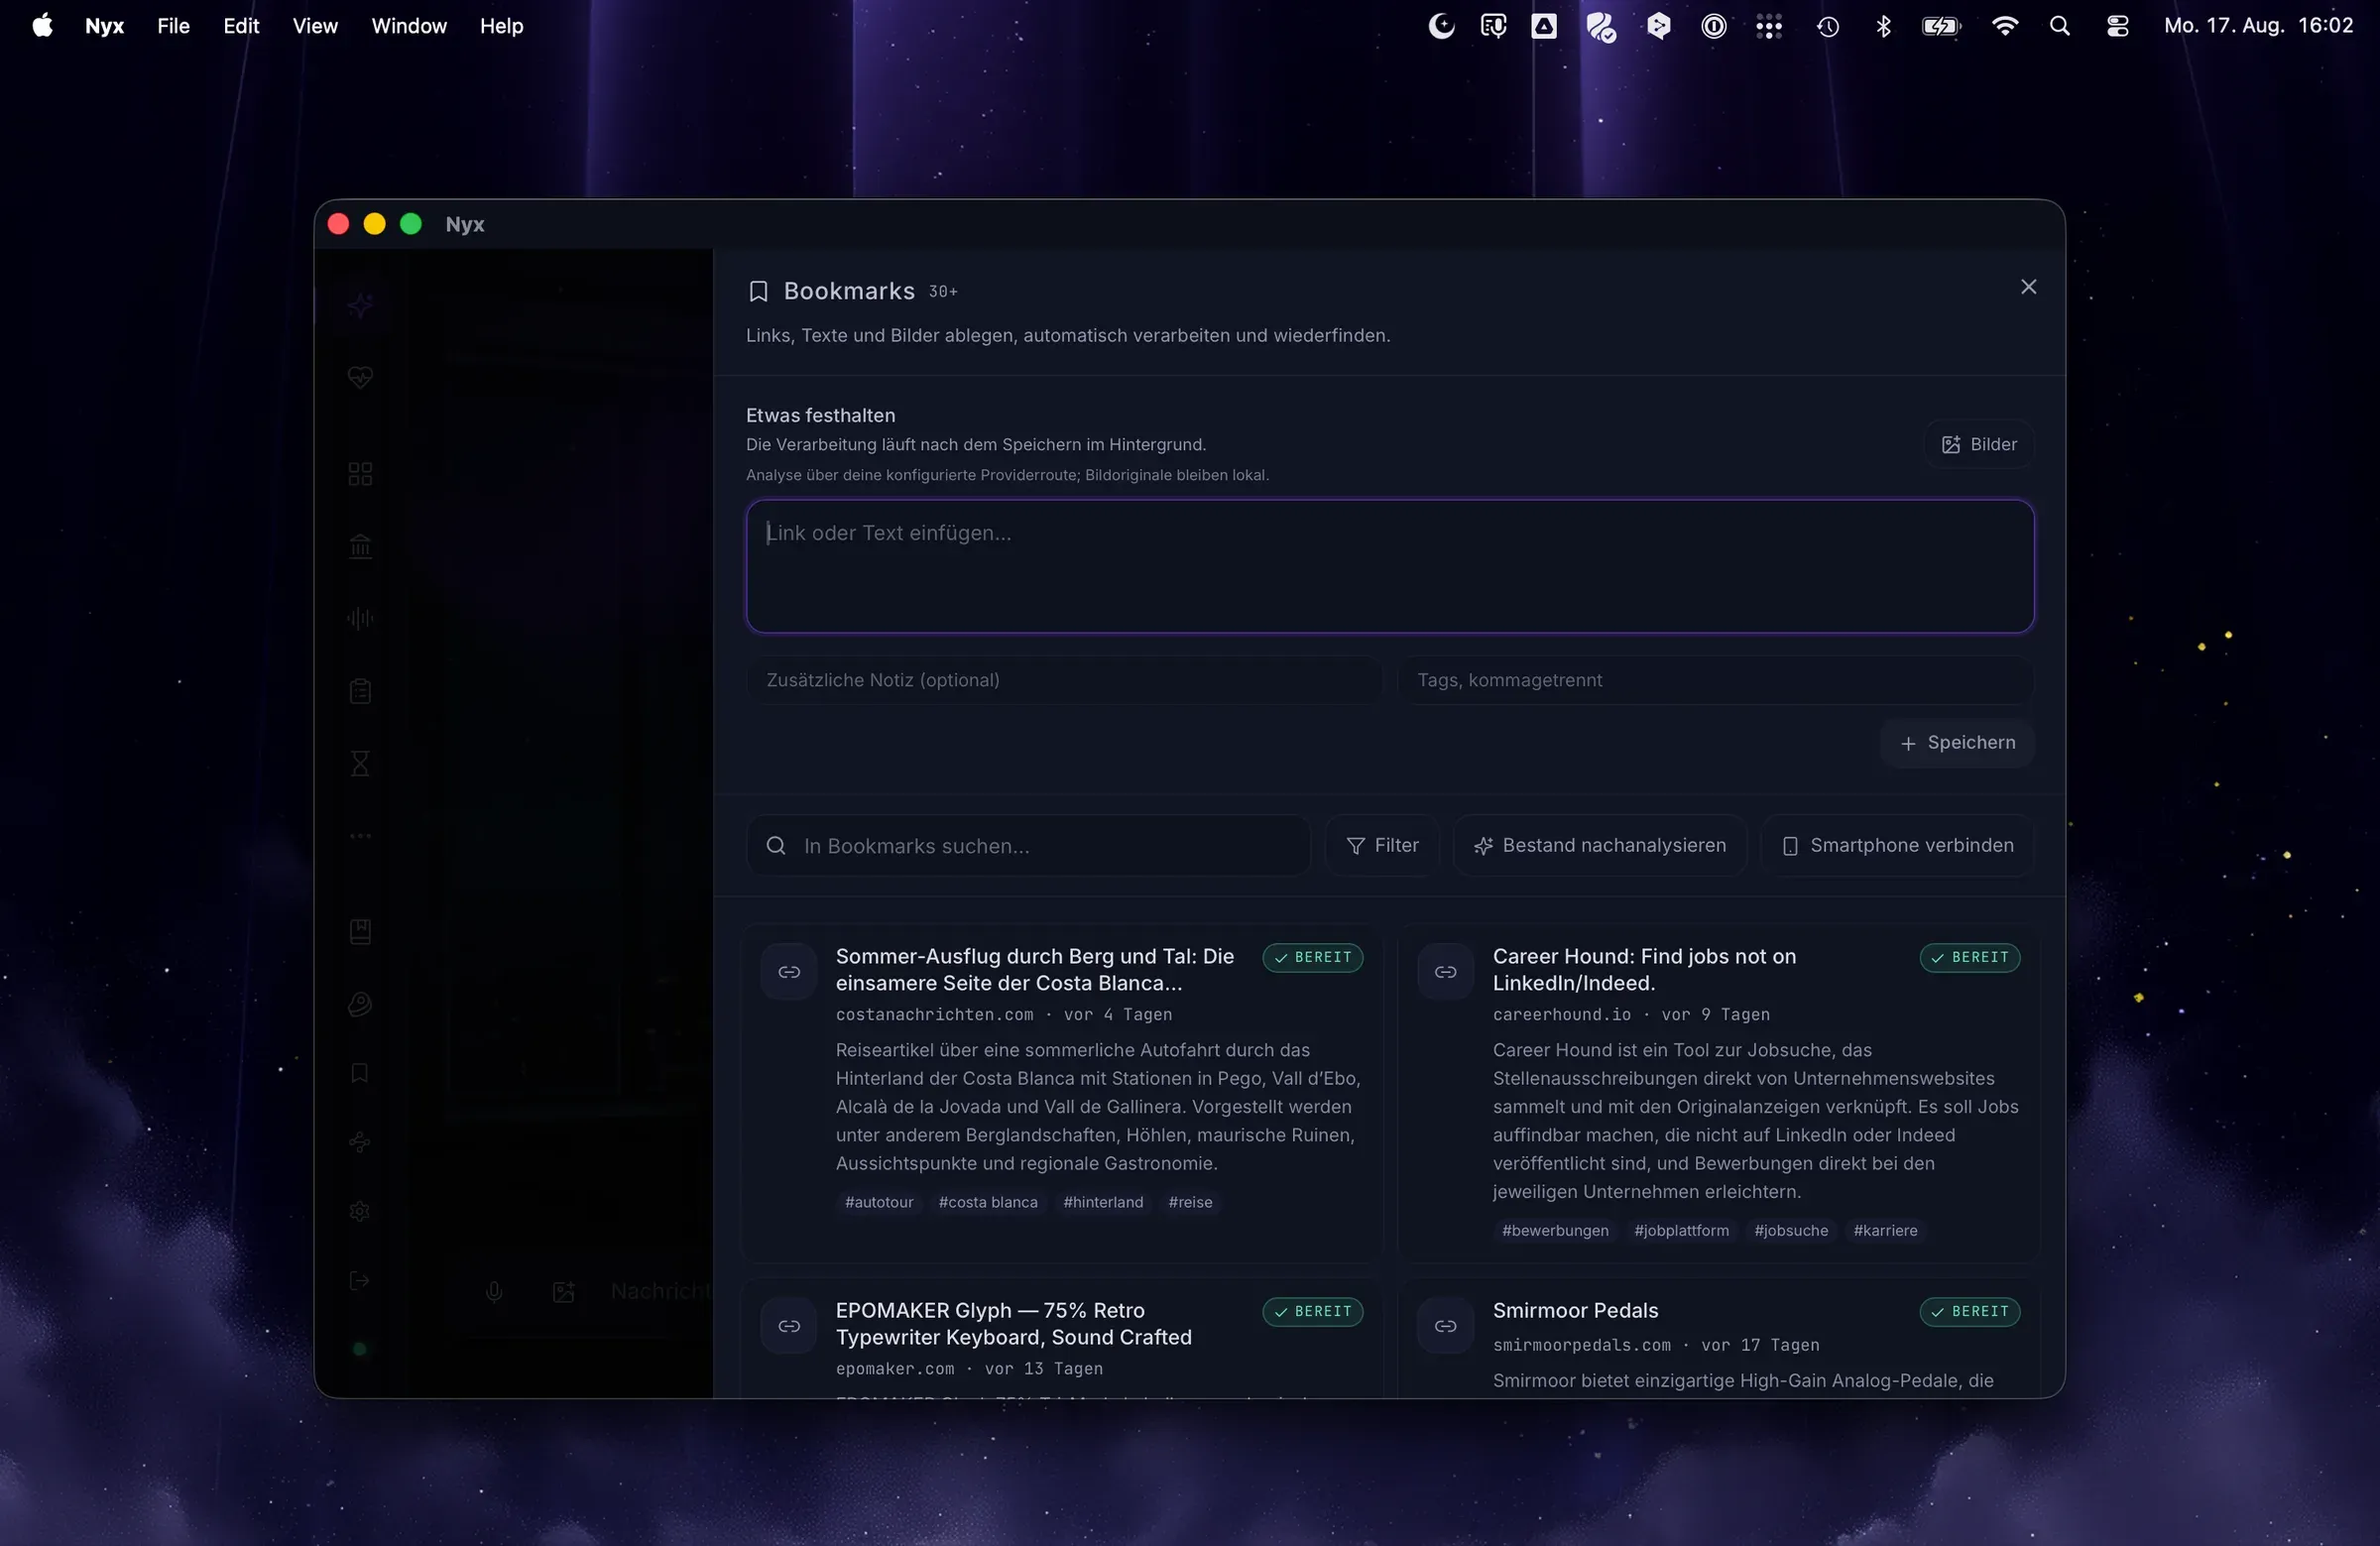2380x1546 pixels.
Task: Click the link icon of the Sommer-Ausflug bookmark
Action: 789,972
